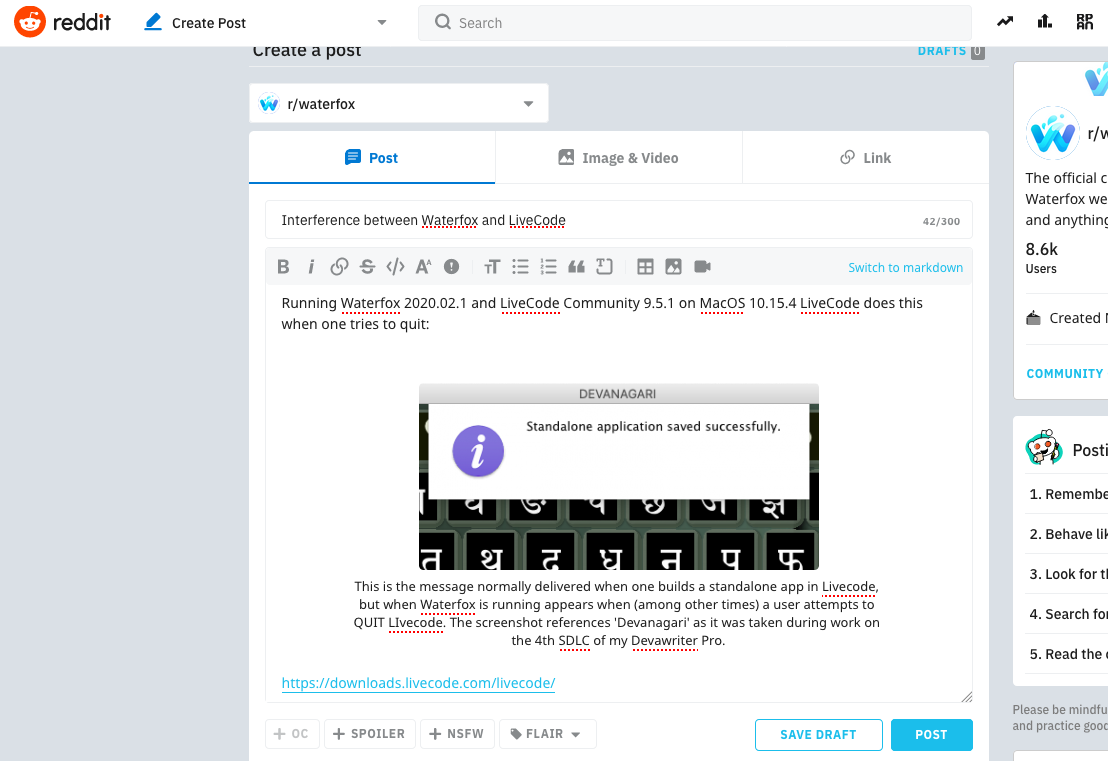Expand the Flair dropdown
Viewport: 1108px width, 761px height.
[x=547, y=734]
